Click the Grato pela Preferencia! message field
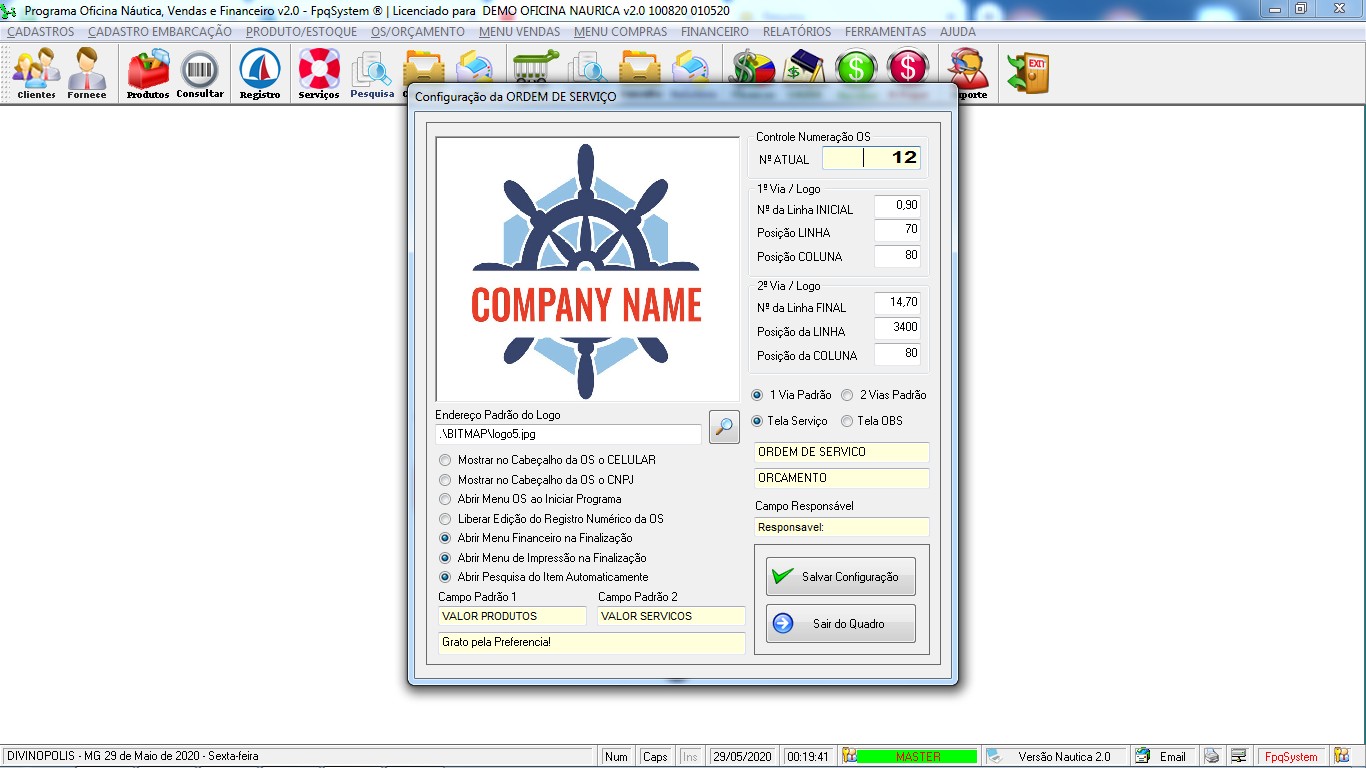Screen dimensions: 1366x768 592,643
